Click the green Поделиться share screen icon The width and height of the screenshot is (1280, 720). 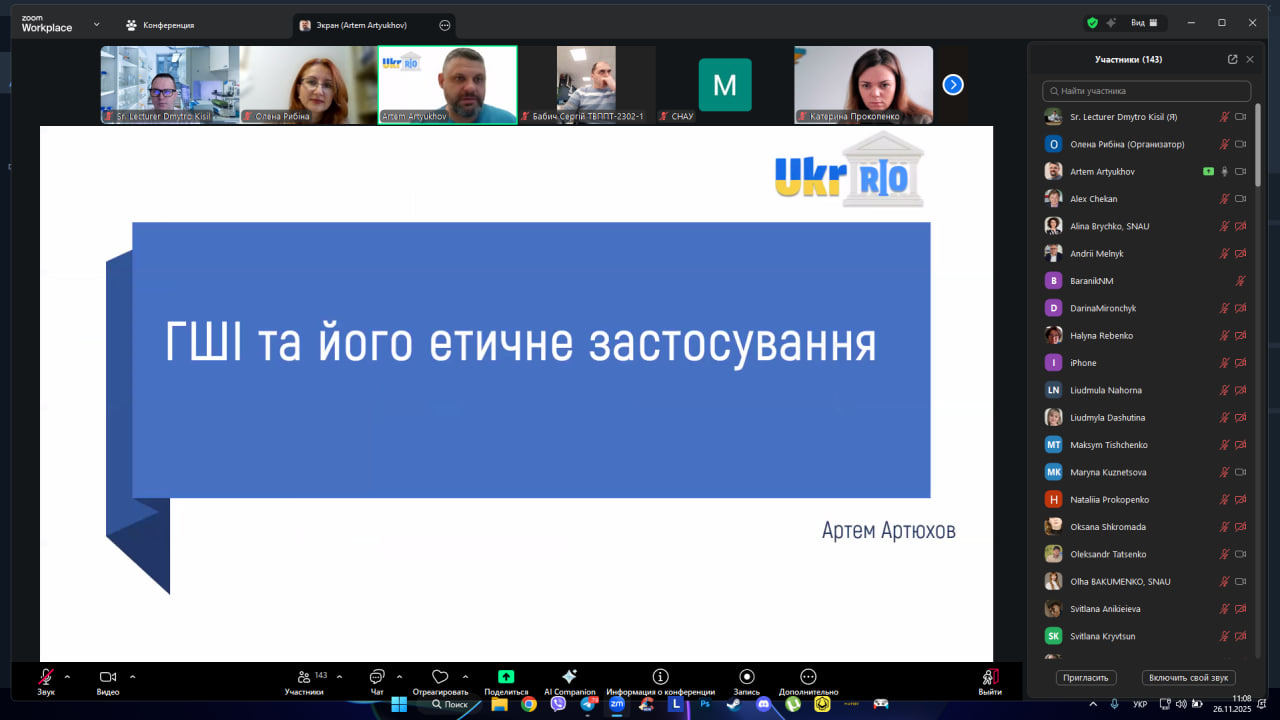click(506, 677)
